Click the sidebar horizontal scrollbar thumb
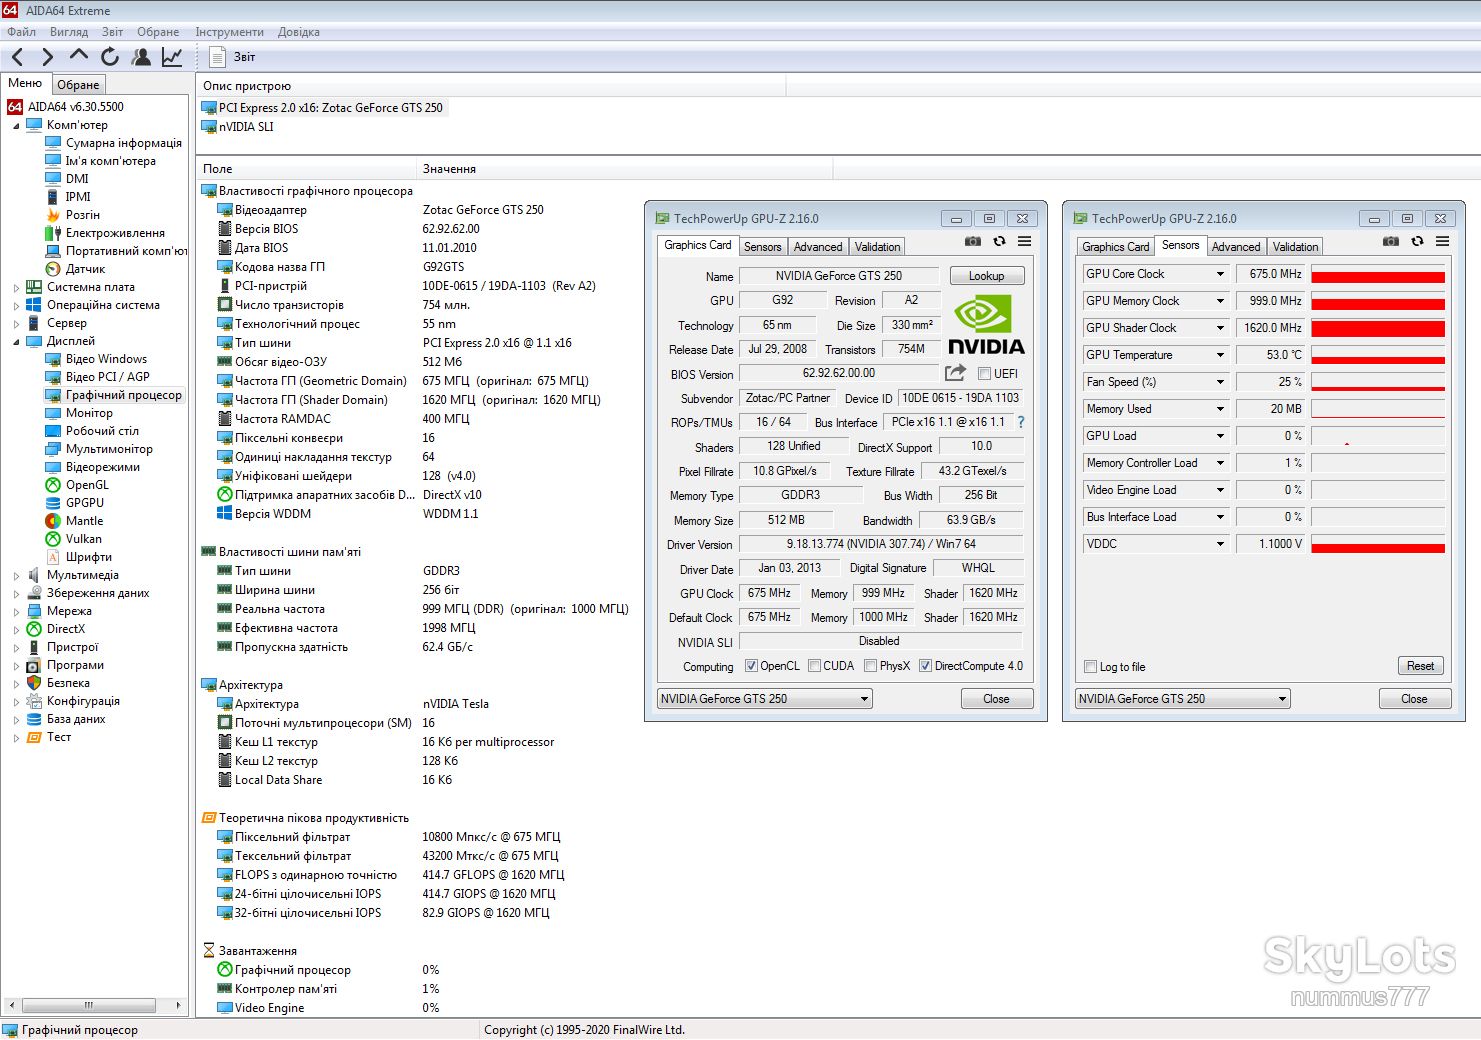The height and width of the screenshot is (1040, 1481). [89, 1005]
